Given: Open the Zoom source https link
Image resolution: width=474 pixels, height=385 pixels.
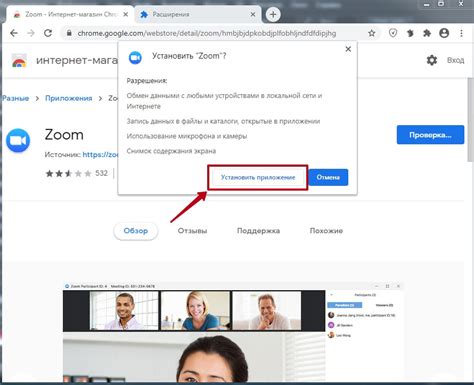Looking at the screenshot, I should coord(100,155).
